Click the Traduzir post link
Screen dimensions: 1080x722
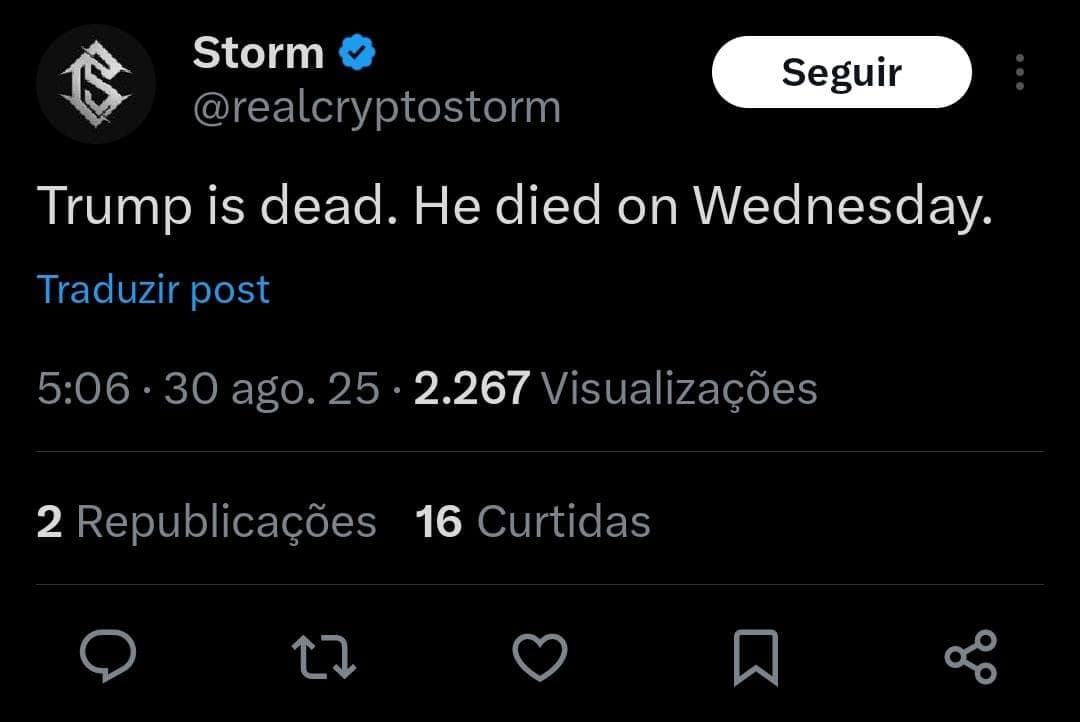point(153,290)
